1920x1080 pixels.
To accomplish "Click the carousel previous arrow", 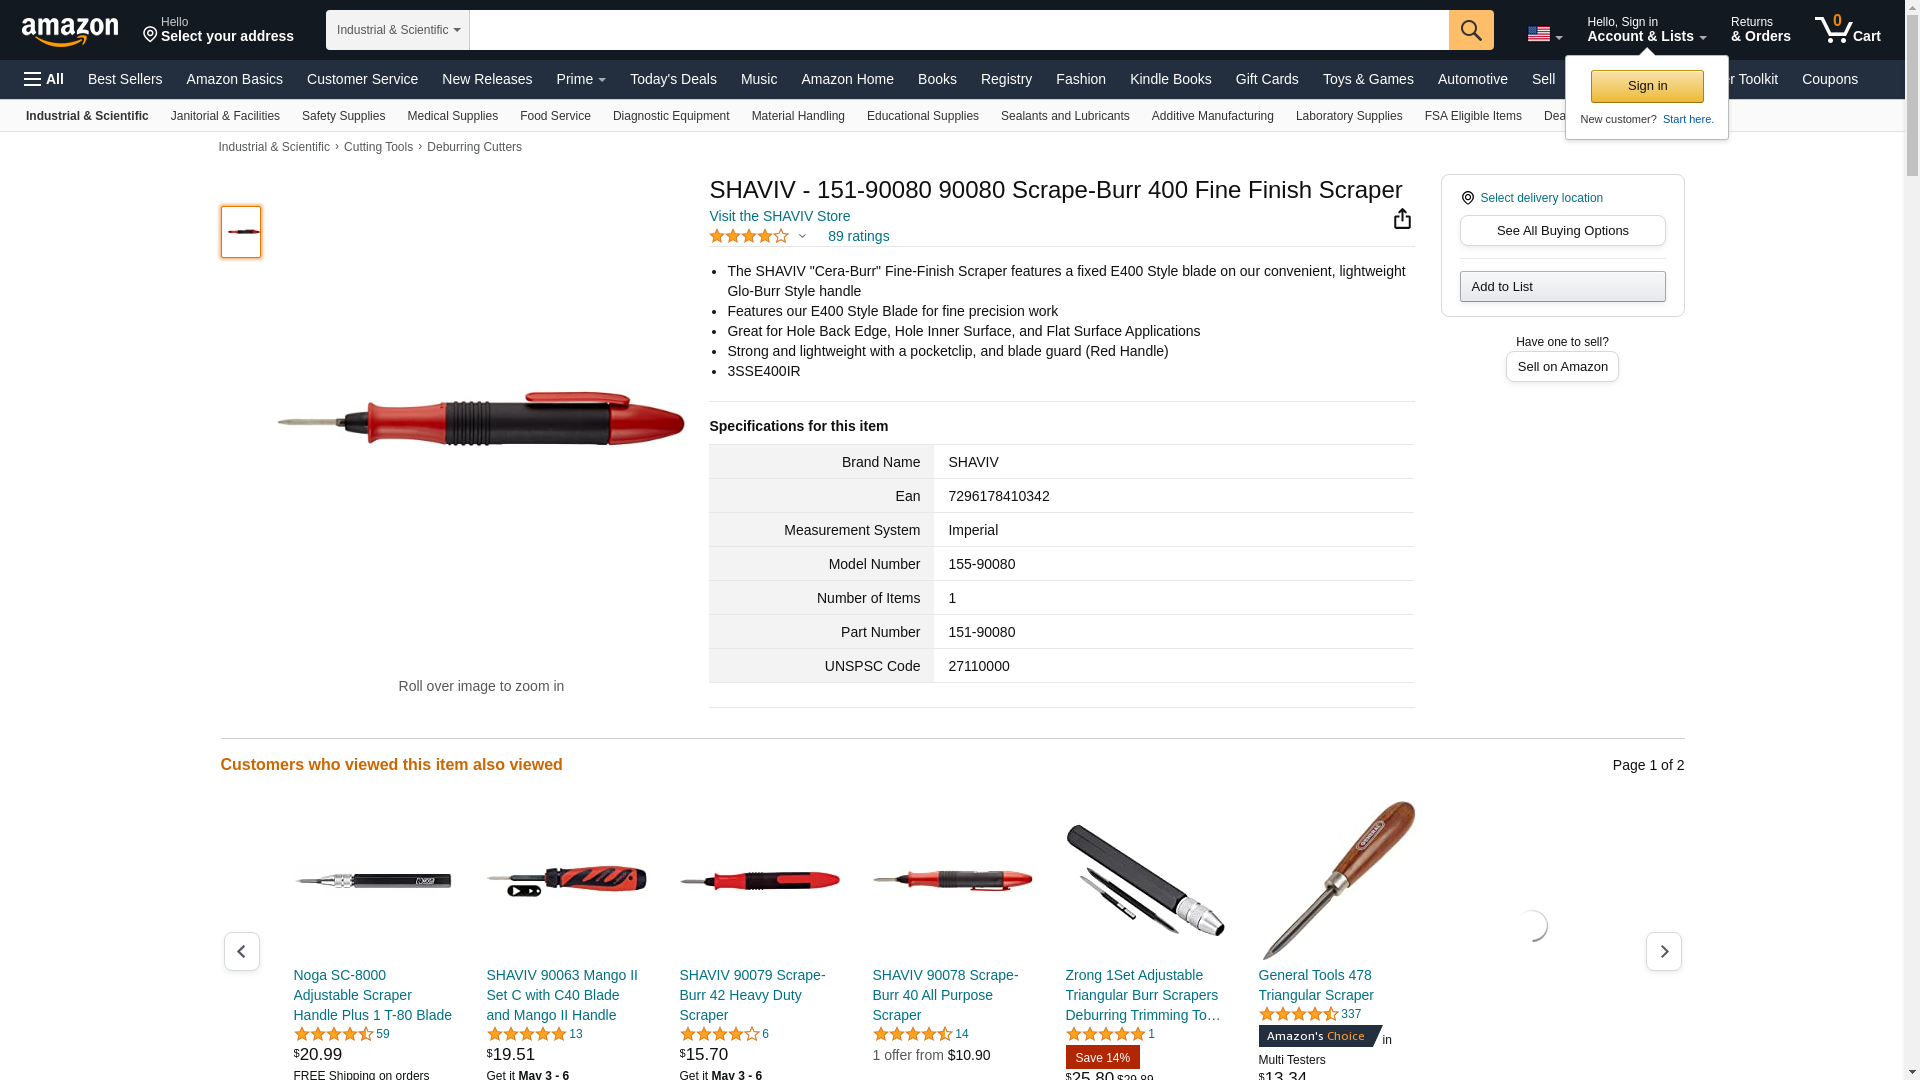I will tap(241, 951).
